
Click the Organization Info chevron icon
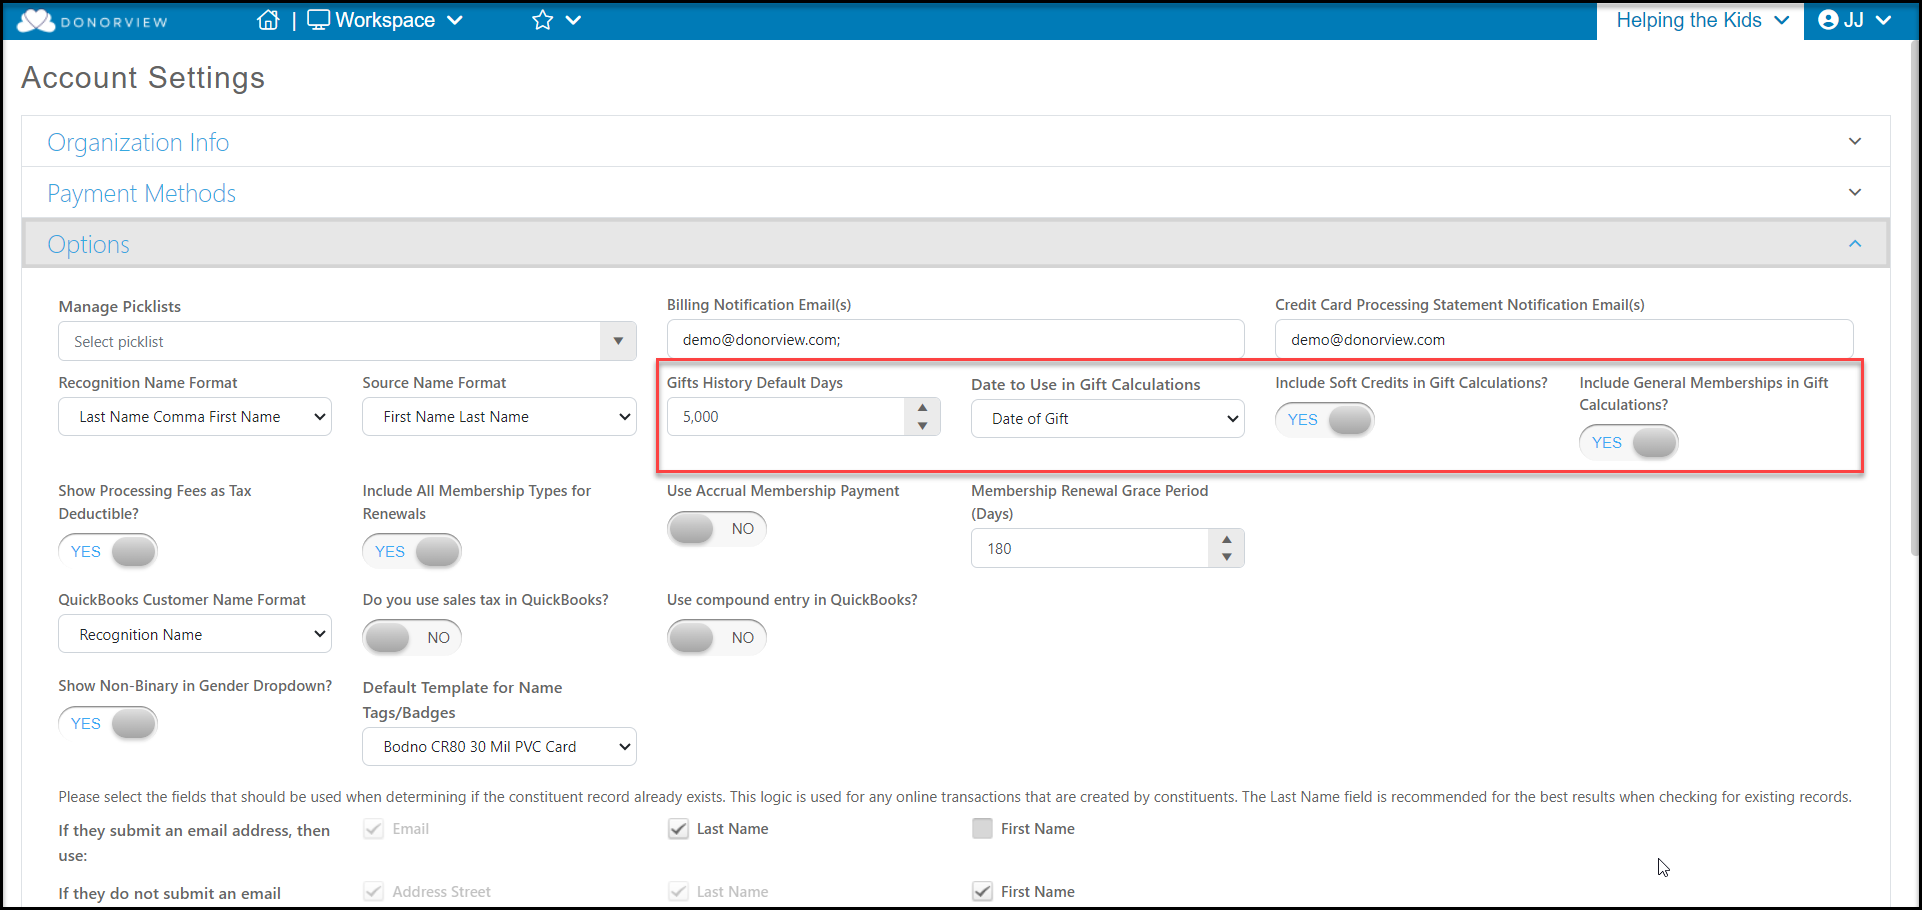pos(1855,141)
